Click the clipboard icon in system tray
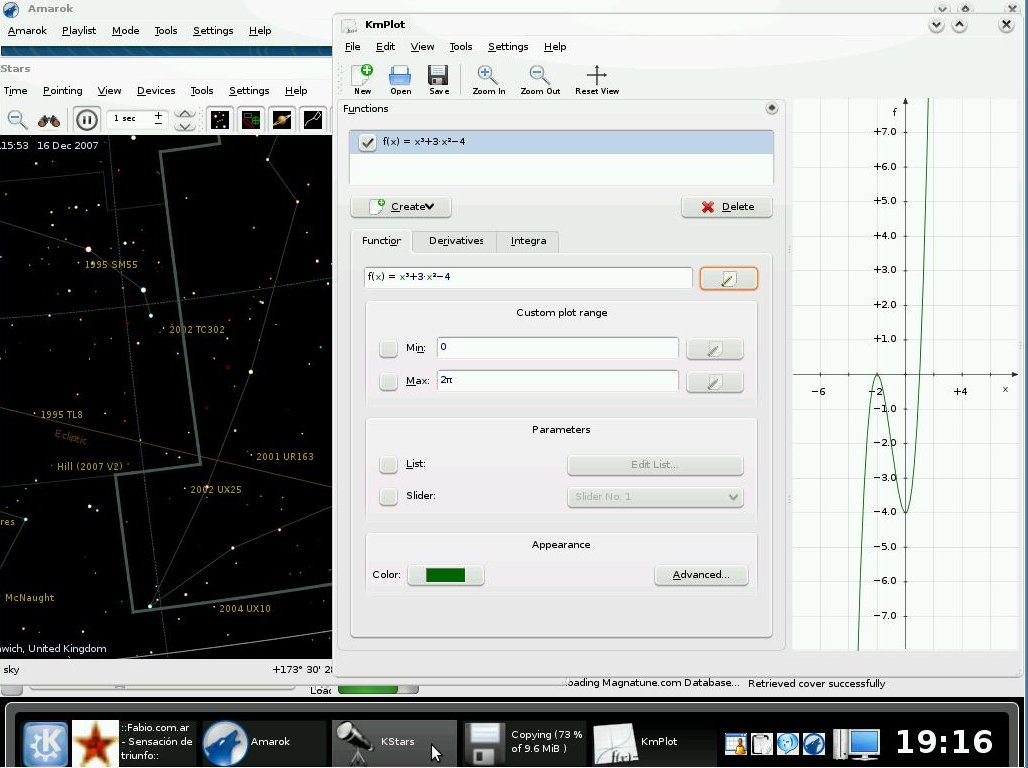Viewport: 1028px width, 768px height. click(762, 744)
